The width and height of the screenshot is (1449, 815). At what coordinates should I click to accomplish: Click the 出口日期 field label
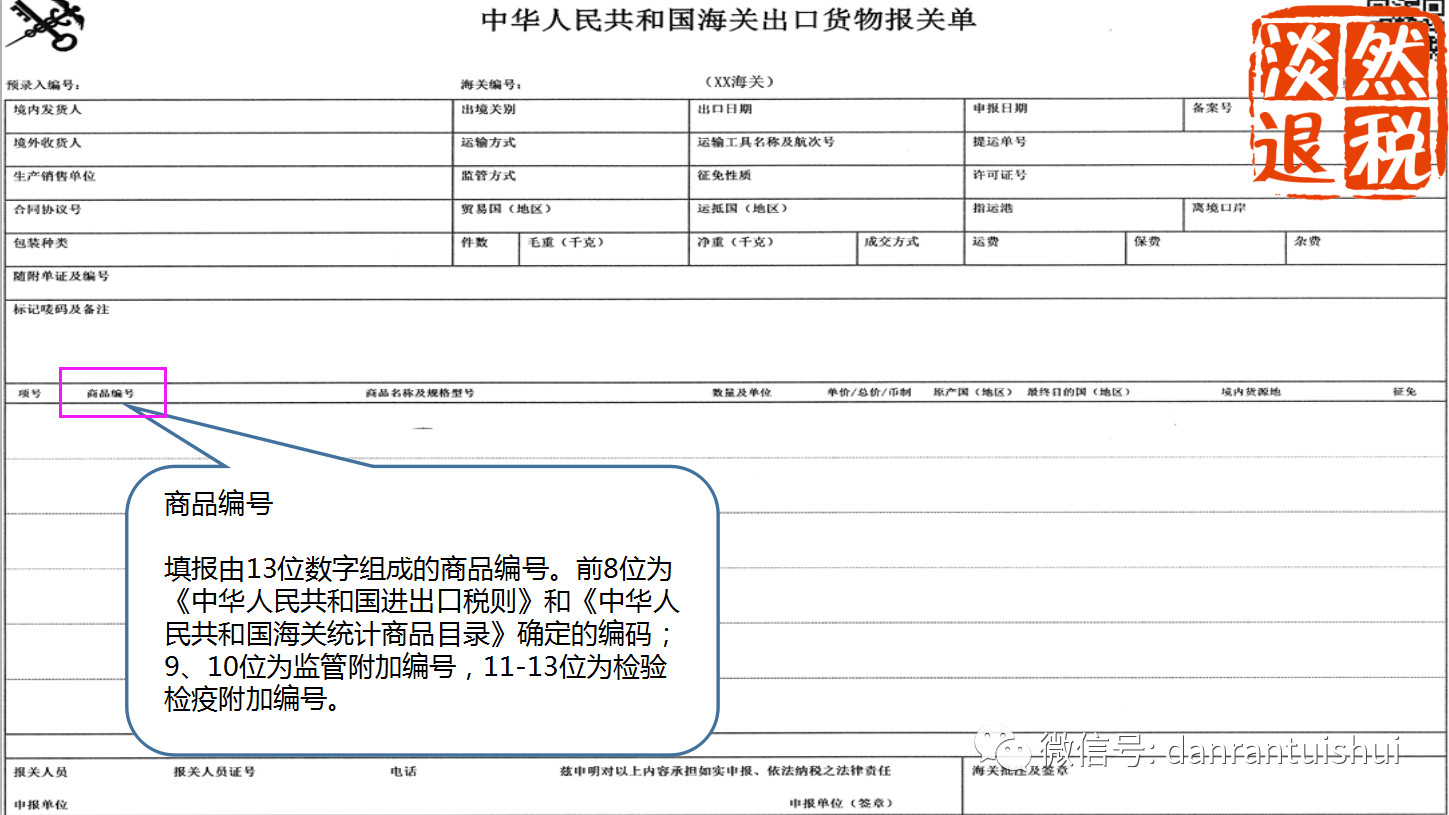[725, 108]
